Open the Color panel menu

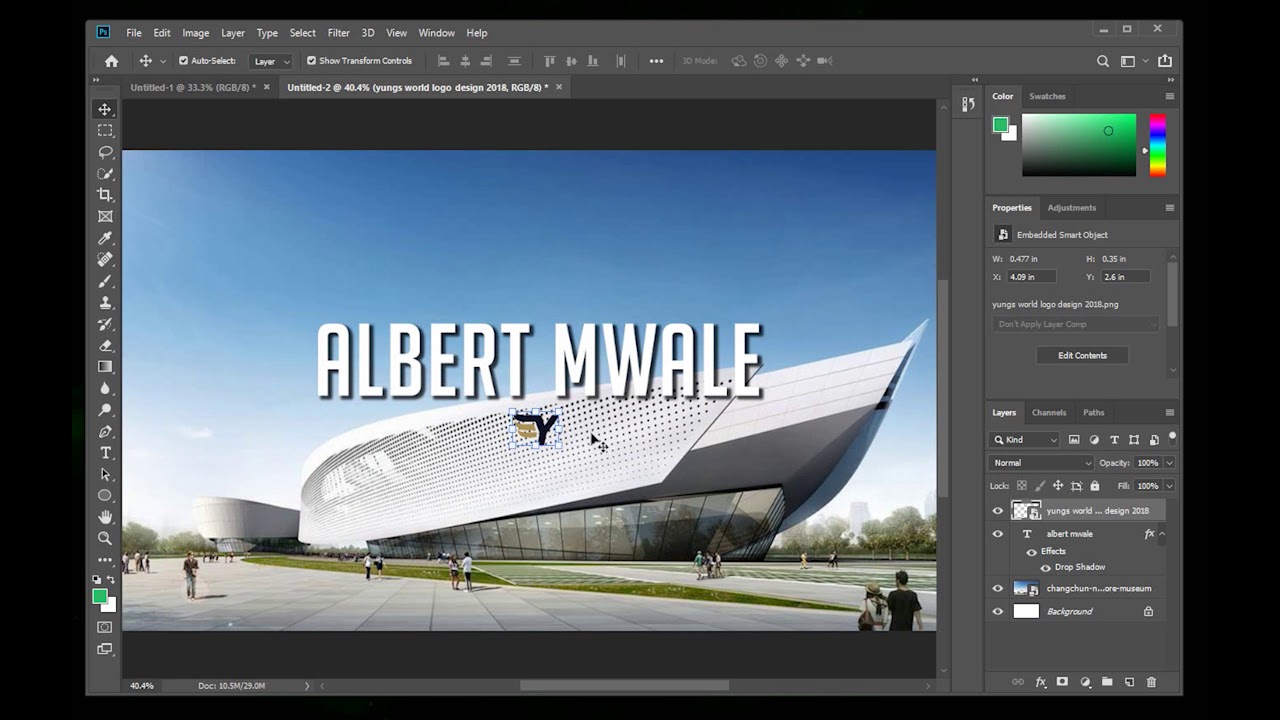[1169, 96]
